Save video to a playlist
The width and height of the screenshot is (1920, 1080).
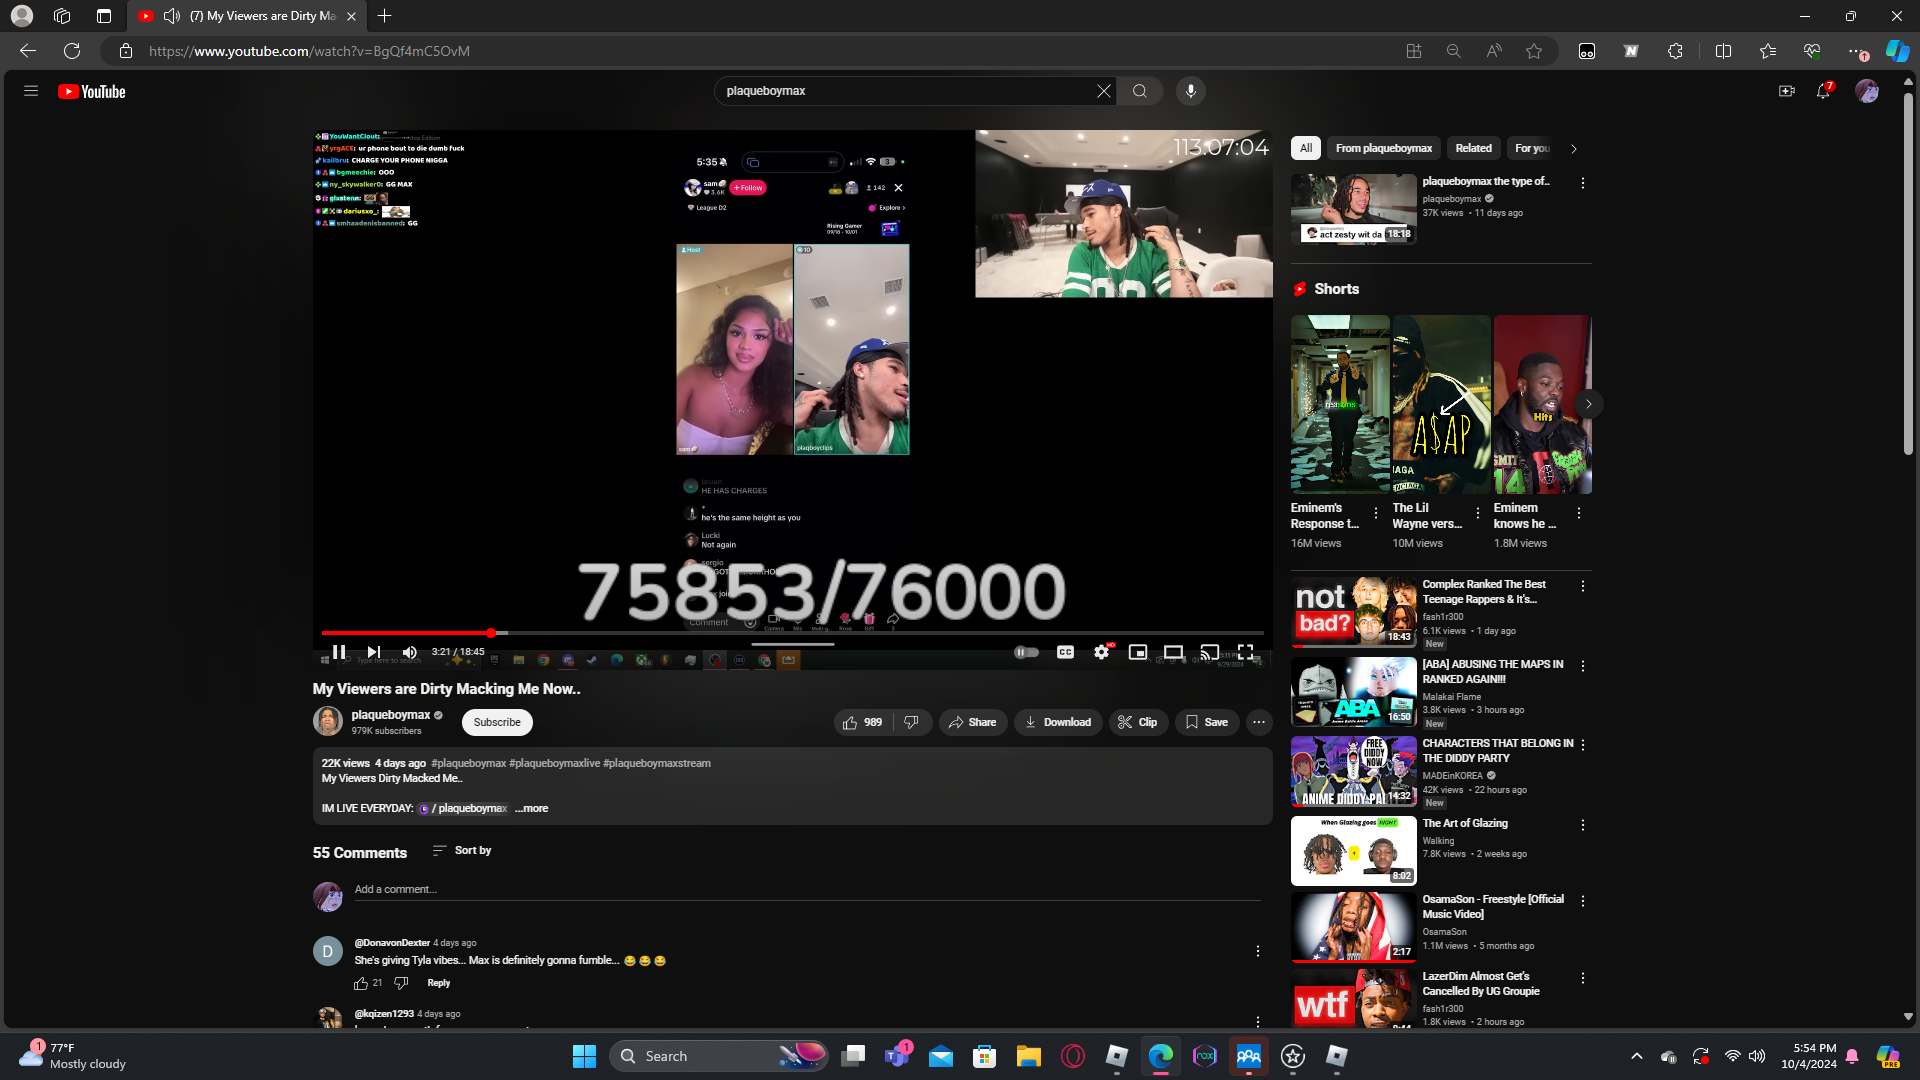(1206, 722)
